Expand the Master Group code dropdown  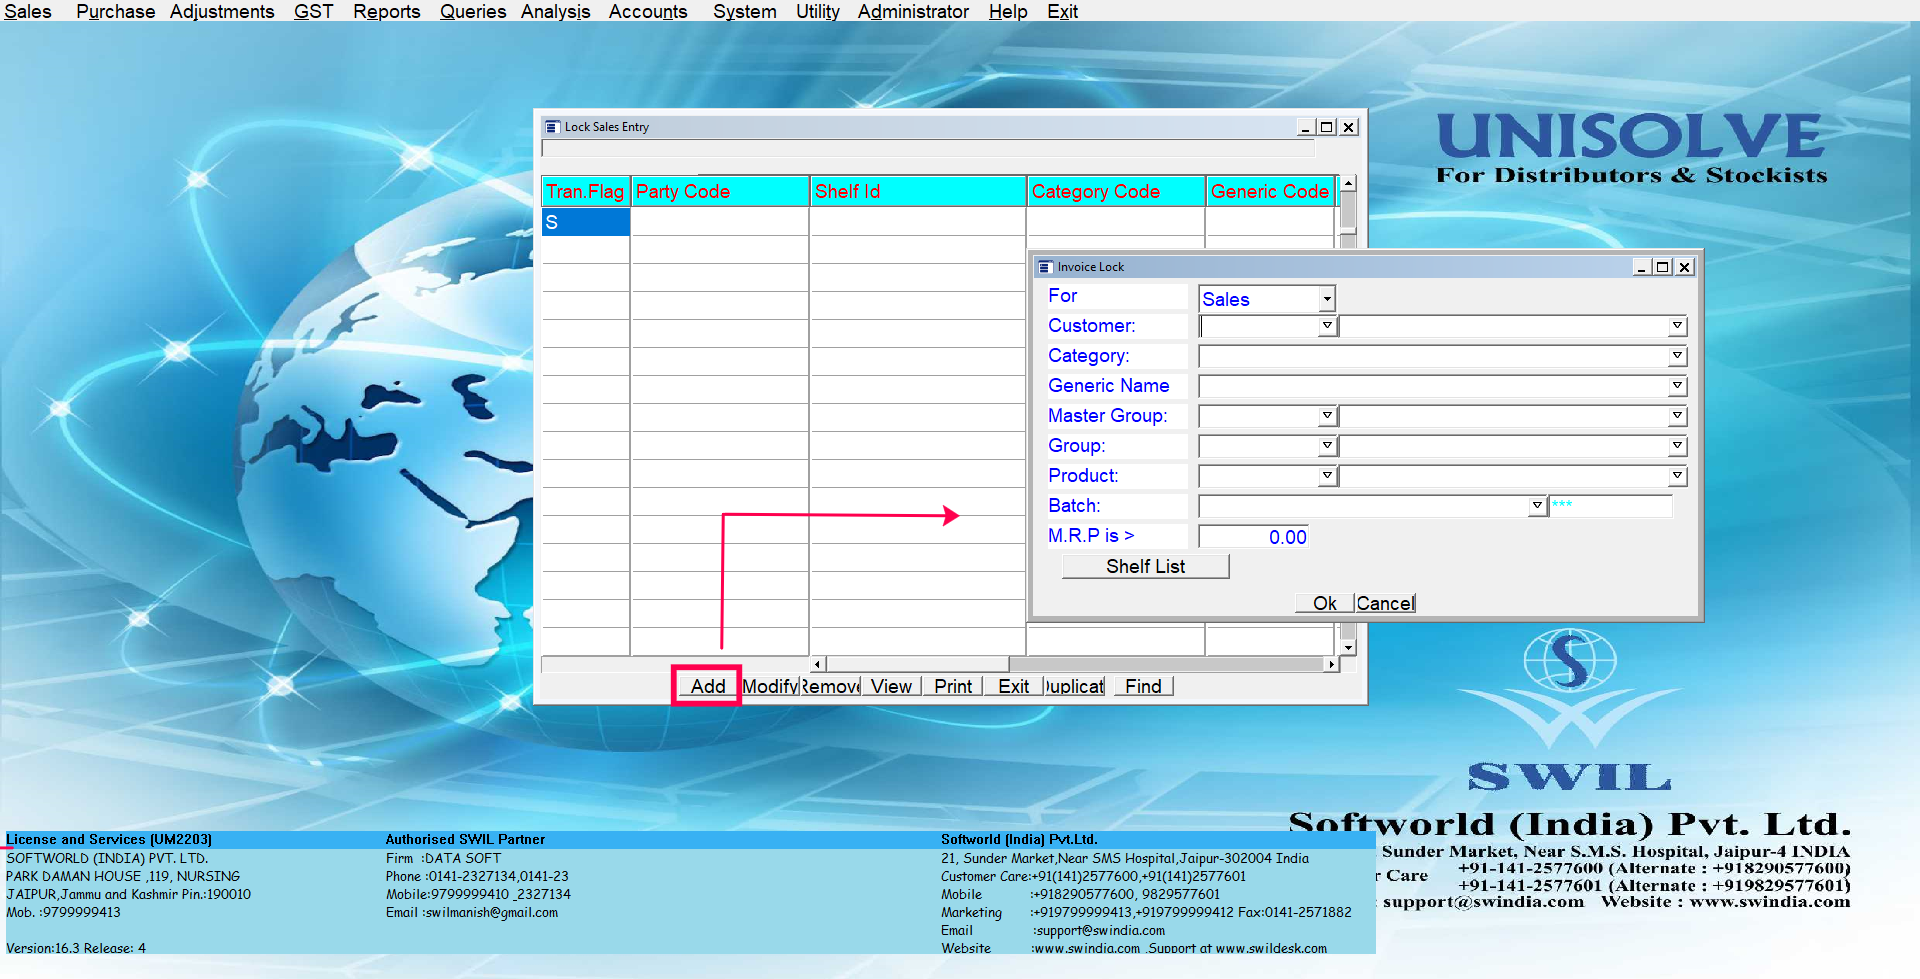click(1327, 416)
